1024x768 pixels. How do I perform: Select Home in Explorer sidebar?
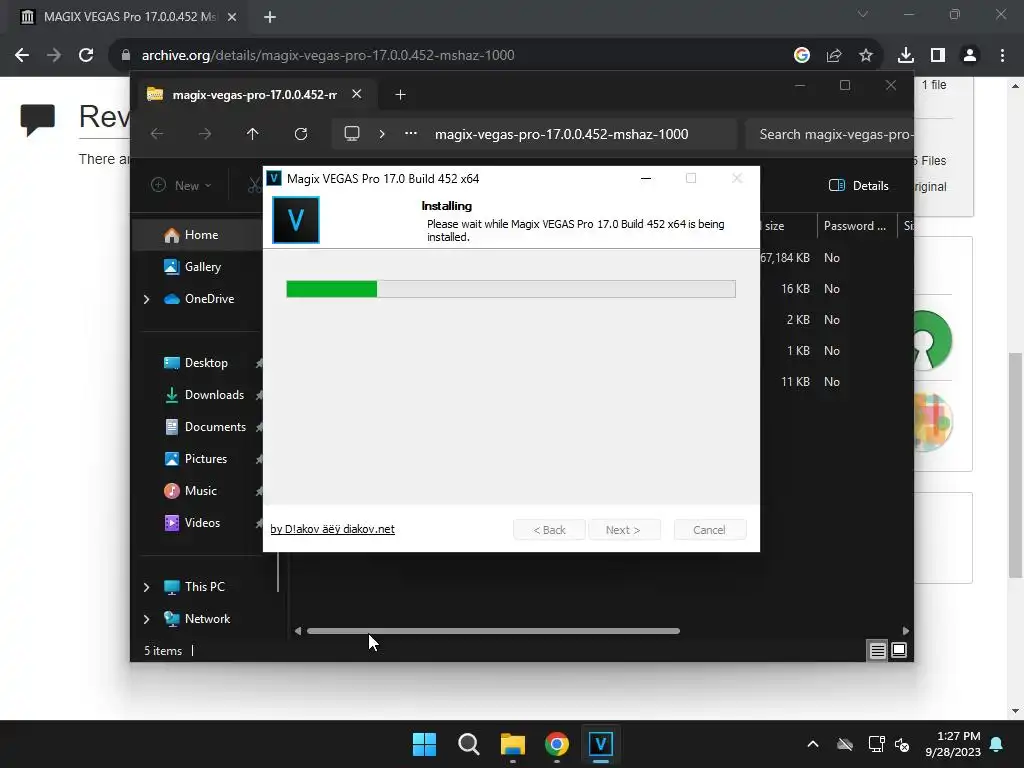tap(199, 235)
